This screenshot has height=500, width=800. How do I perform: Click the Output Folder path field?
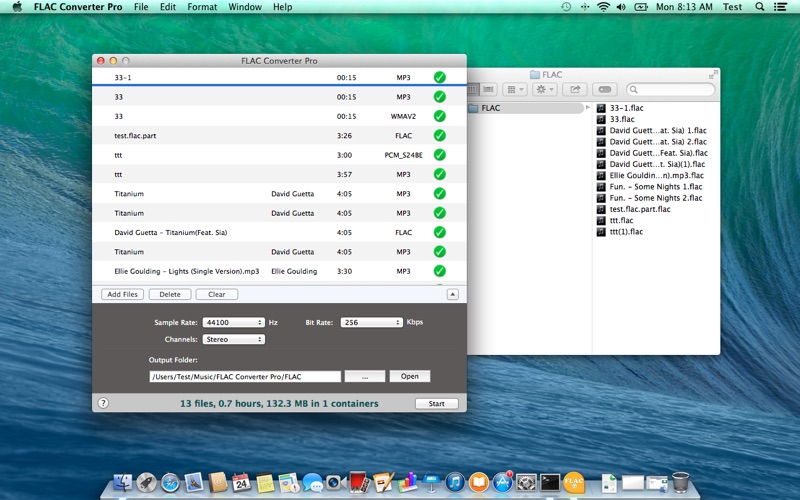pos(245,376)
